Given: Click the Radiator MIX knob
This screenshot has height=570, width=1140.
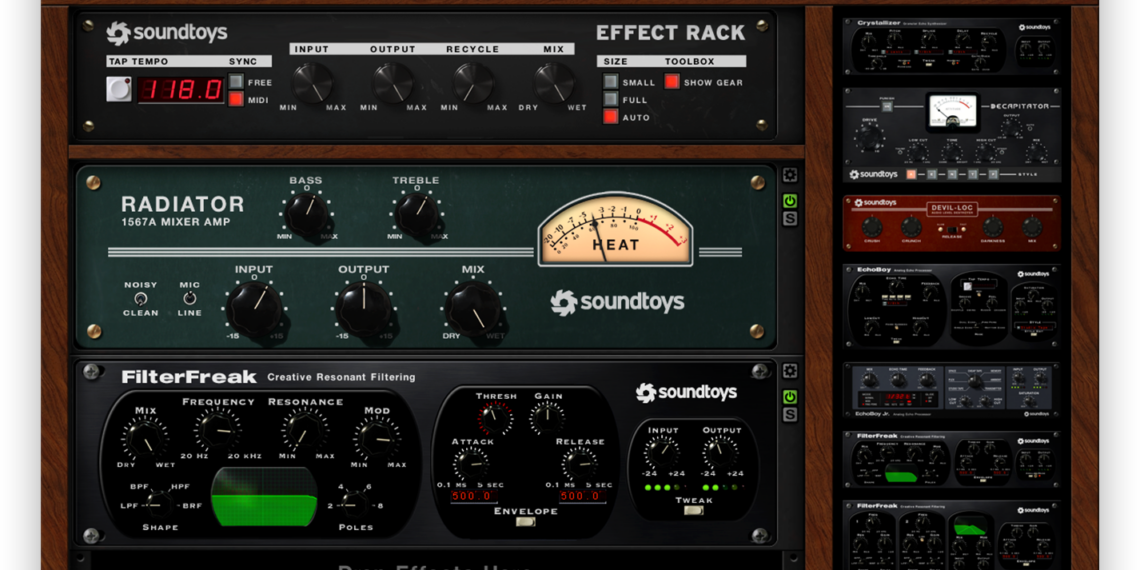Looking at the screenshot, I should pos(473,308).
